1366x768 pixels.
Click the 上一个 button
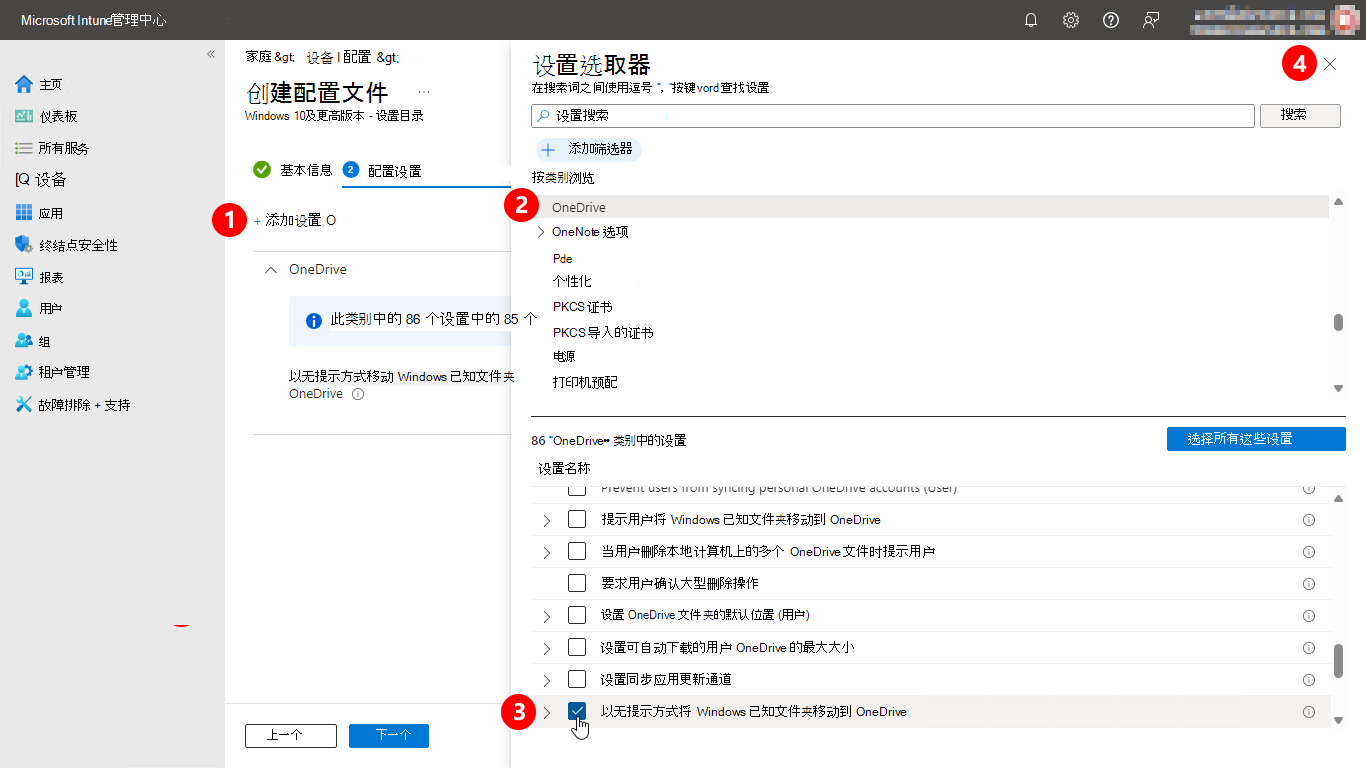point(291,735)
